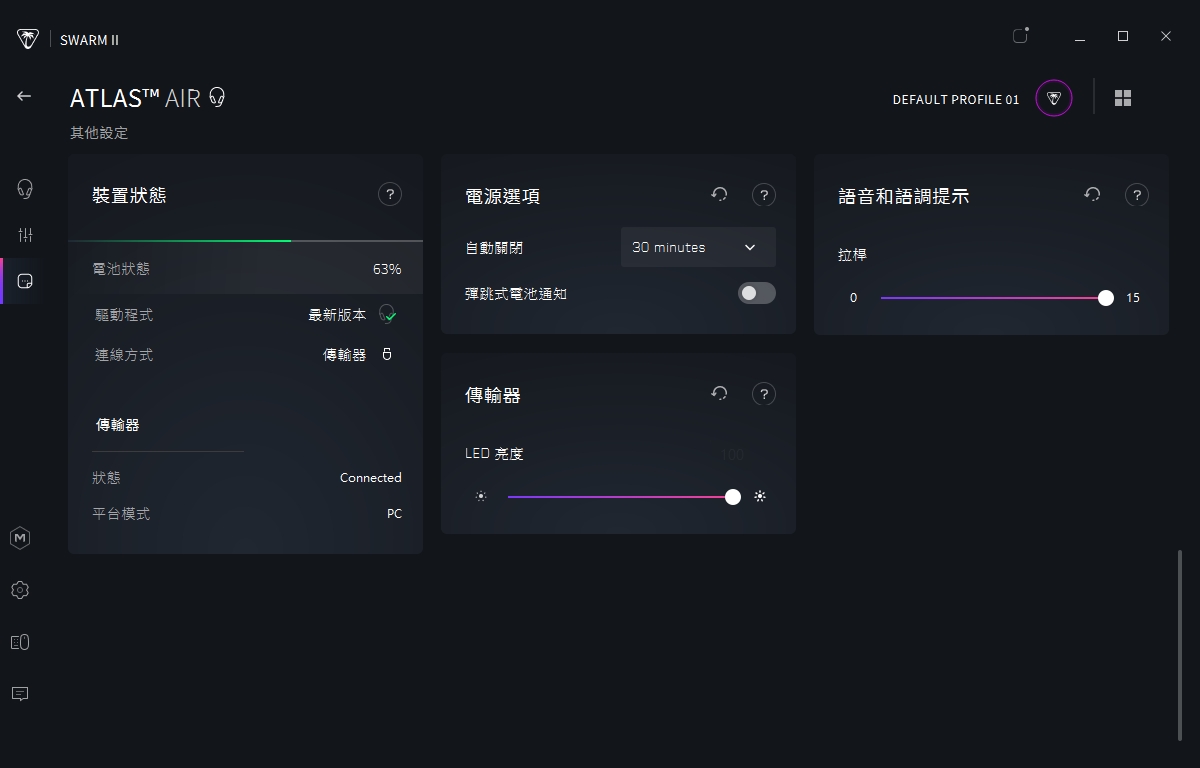Reset 電源選項 settings to default
1200x768 pixels.
[719, 195]
